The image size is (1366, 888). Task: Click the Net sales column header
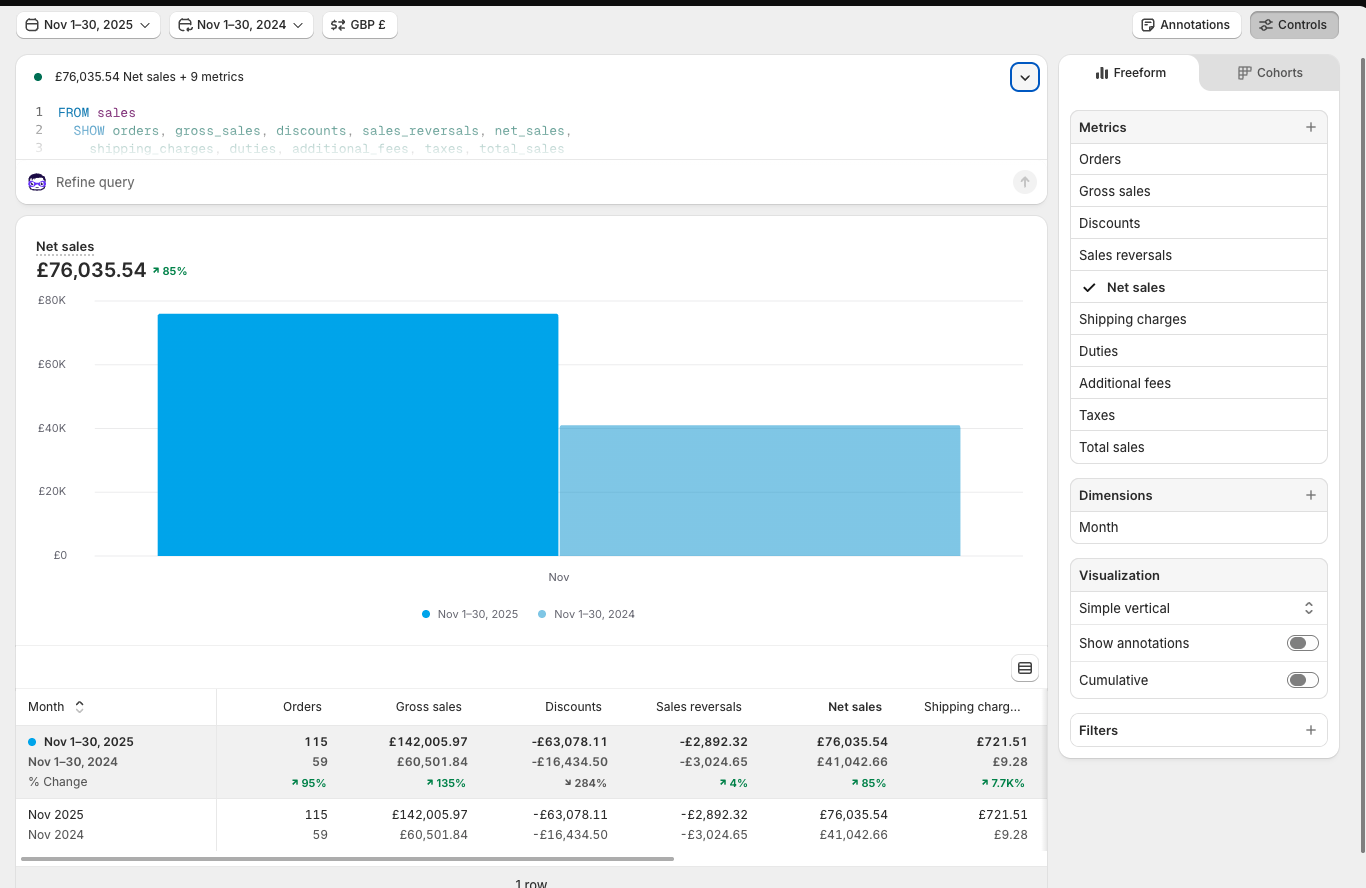pos(855,707)
